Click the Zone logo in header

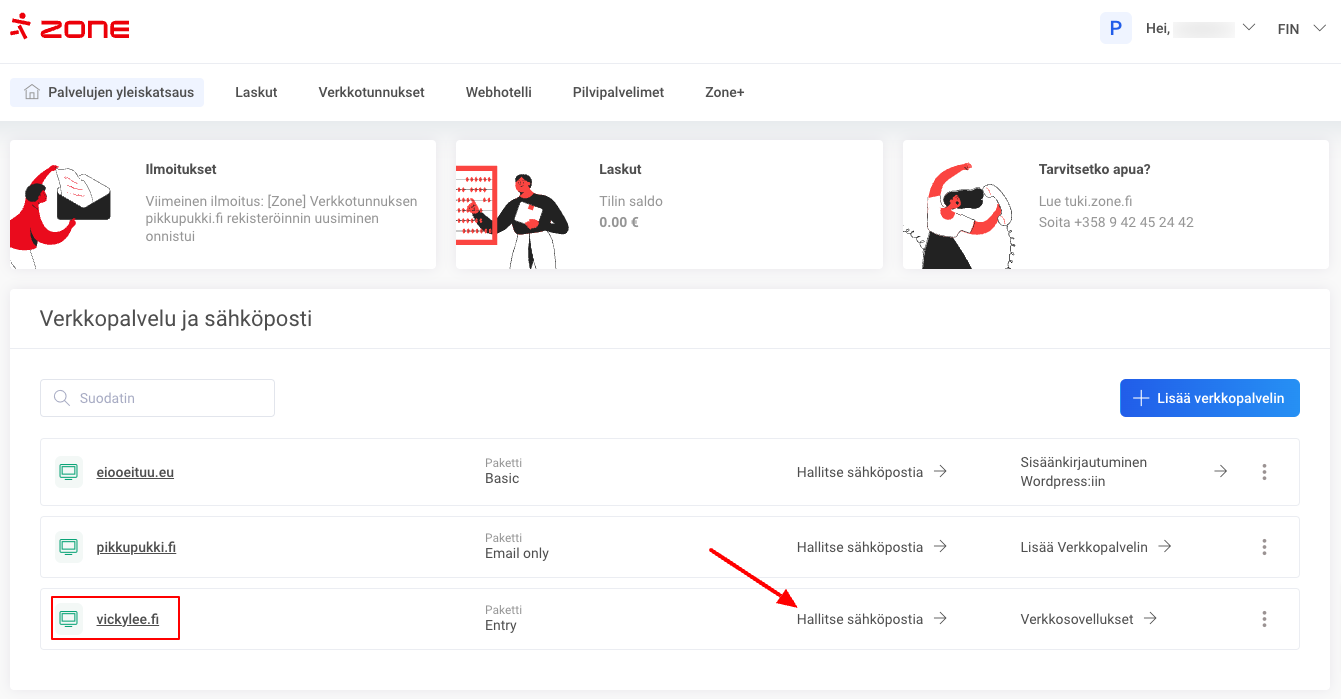[70, 28]
